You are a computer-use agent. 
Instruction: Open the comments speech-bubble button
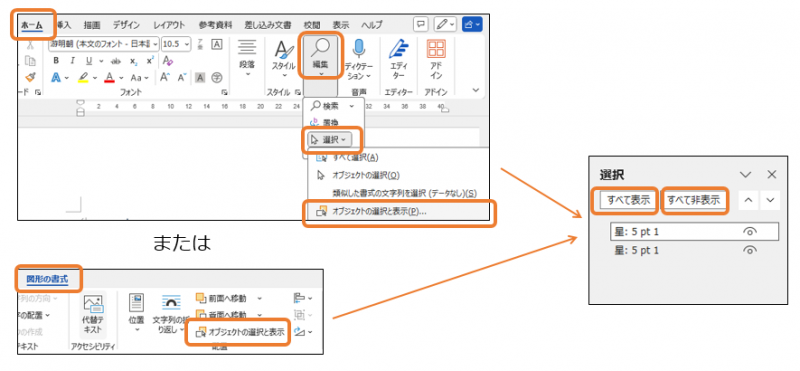tap(421, 24)
